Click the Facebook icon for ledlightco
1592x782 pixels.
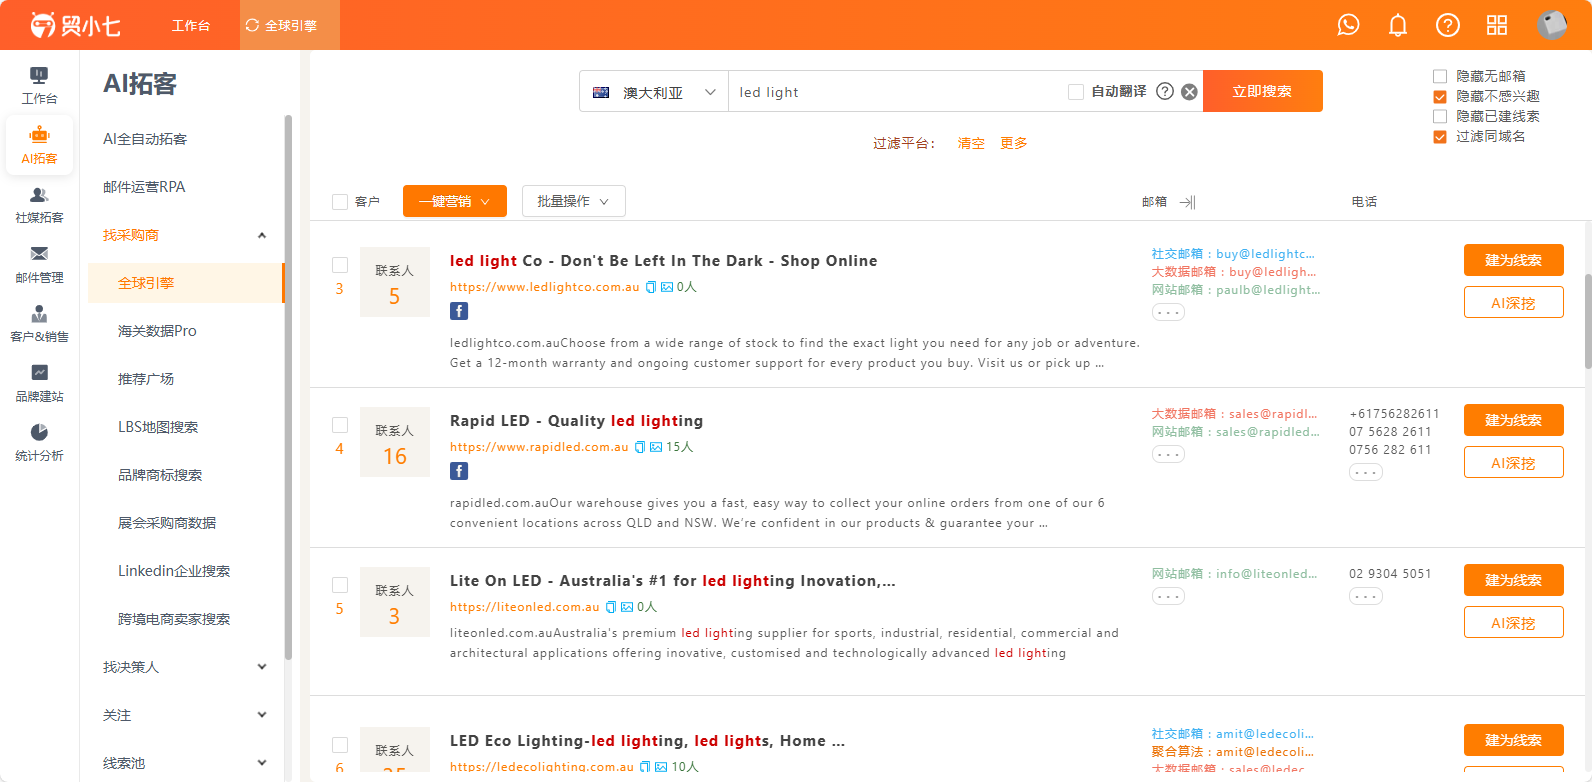[459, 311]
